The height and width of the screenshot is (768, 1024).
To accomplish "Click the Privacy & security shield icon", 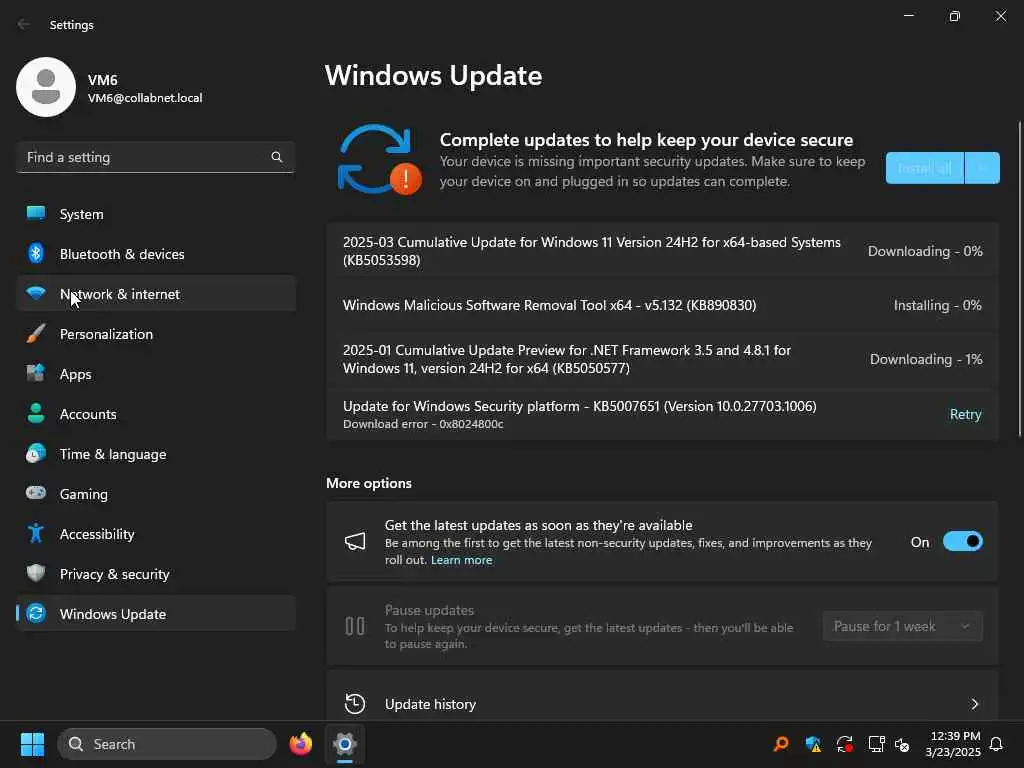I will click(x=36, y=573).
